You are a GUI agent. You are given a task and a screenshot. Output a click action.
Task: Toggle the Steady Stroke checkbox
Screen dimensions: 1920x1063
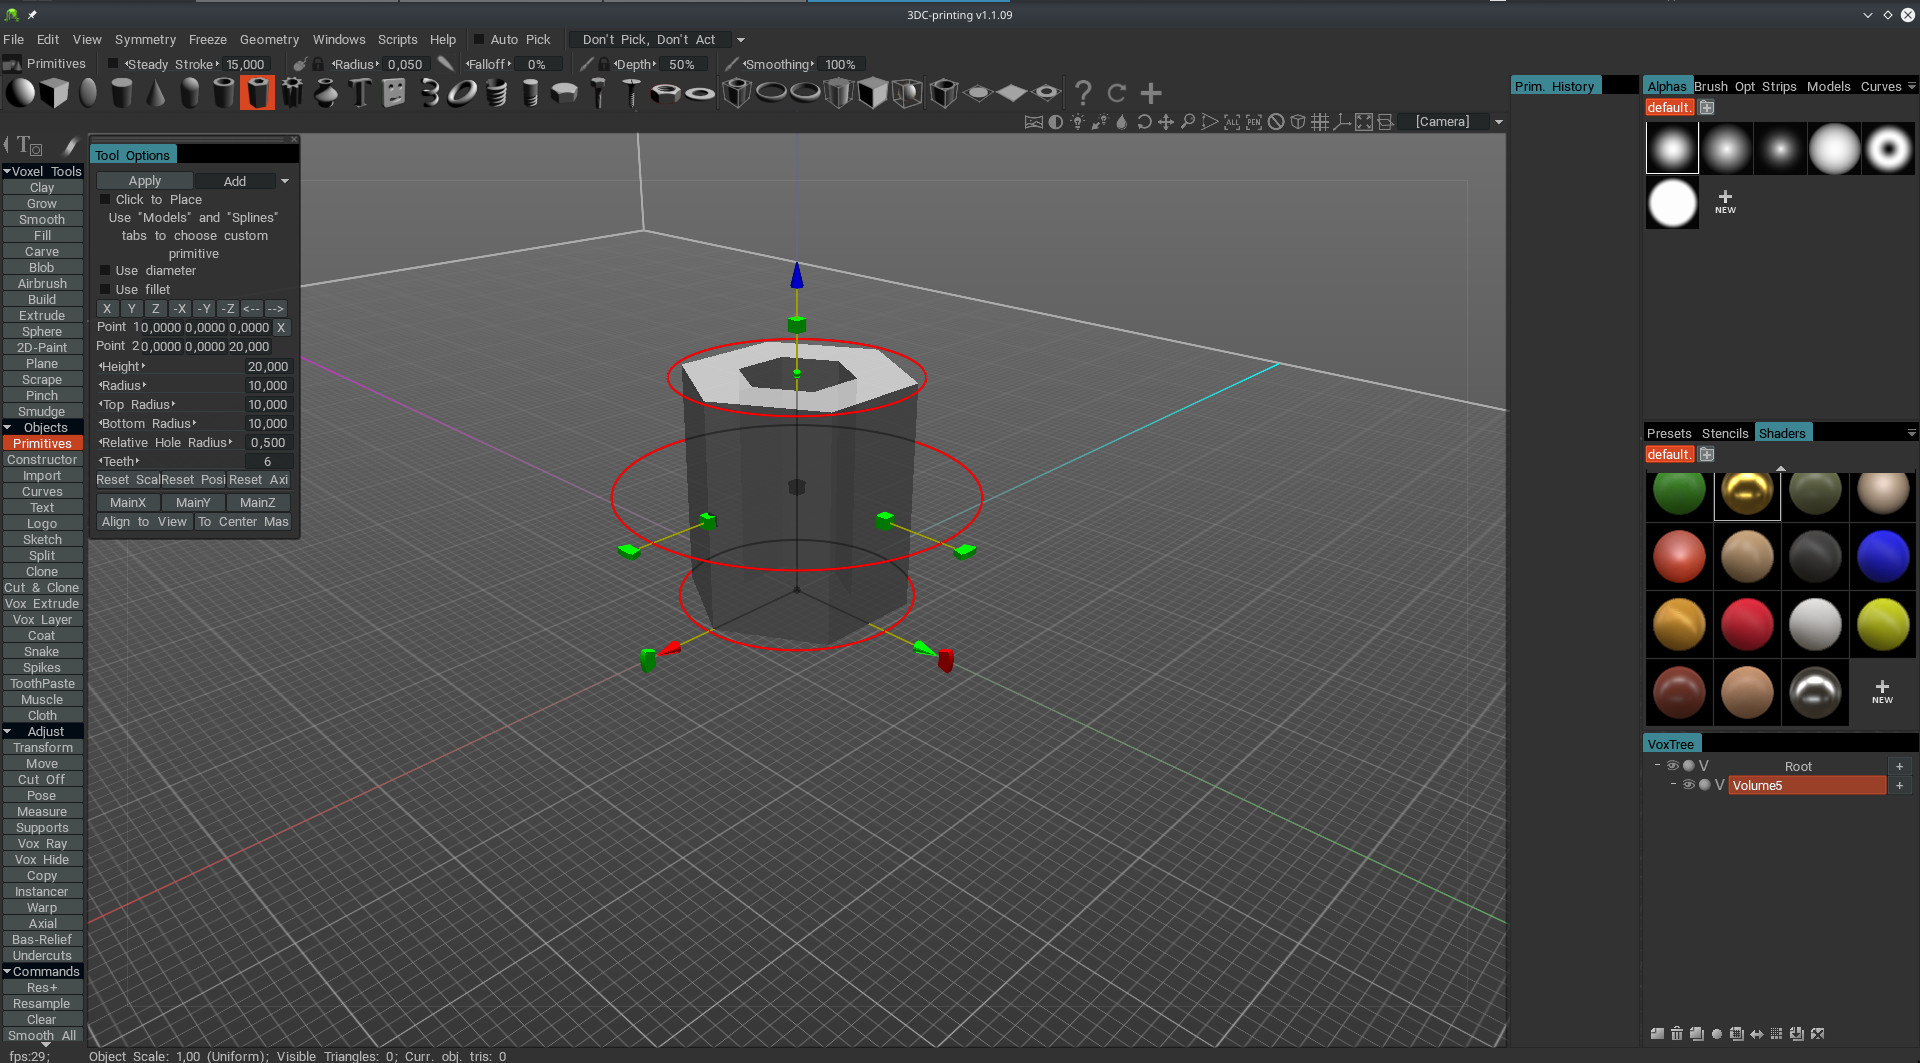pyautogui.click(x=113, y=64)
